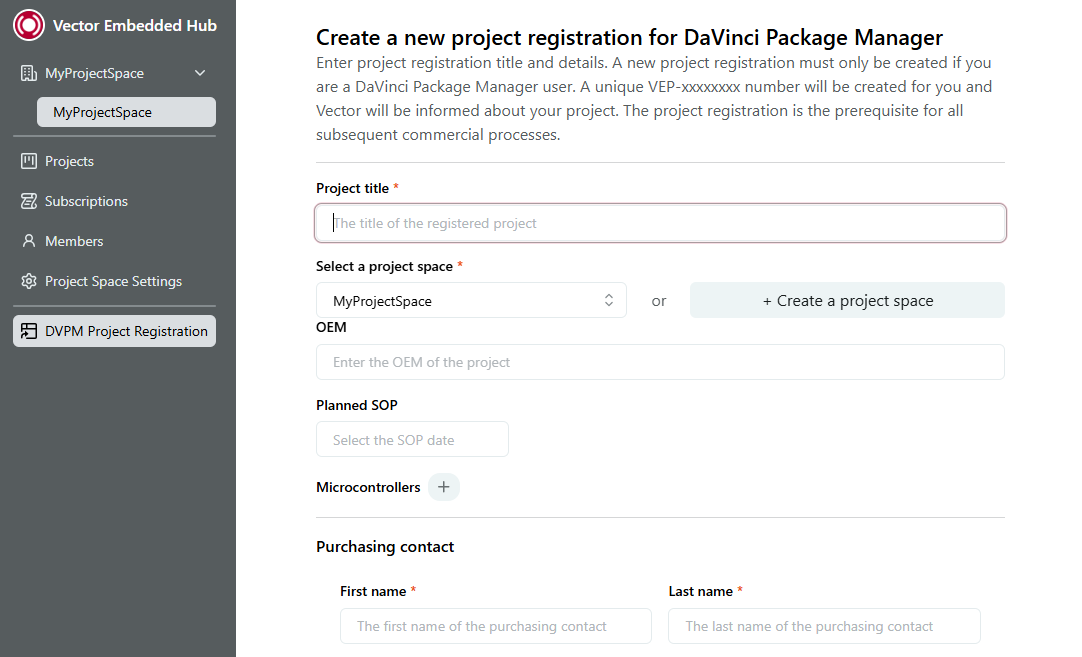Click the Subscriptions icon in sidebar

[x=28, y=202]
